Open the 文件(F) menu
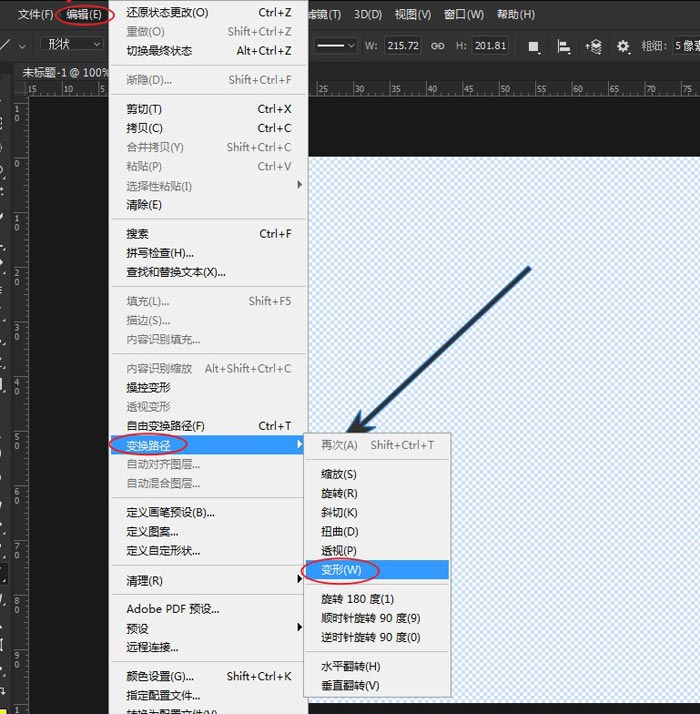The height and width of the screenshot is (714, 700). pos(35,15)
